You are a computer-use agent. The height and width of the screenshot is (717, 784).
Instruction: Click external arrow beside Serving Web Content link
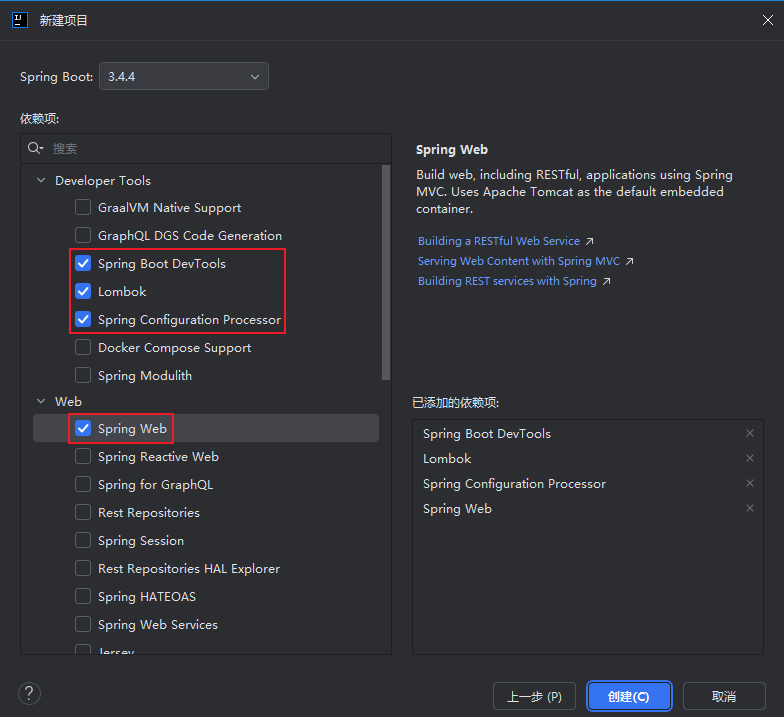pyautogui.click(x=630, y=262)
